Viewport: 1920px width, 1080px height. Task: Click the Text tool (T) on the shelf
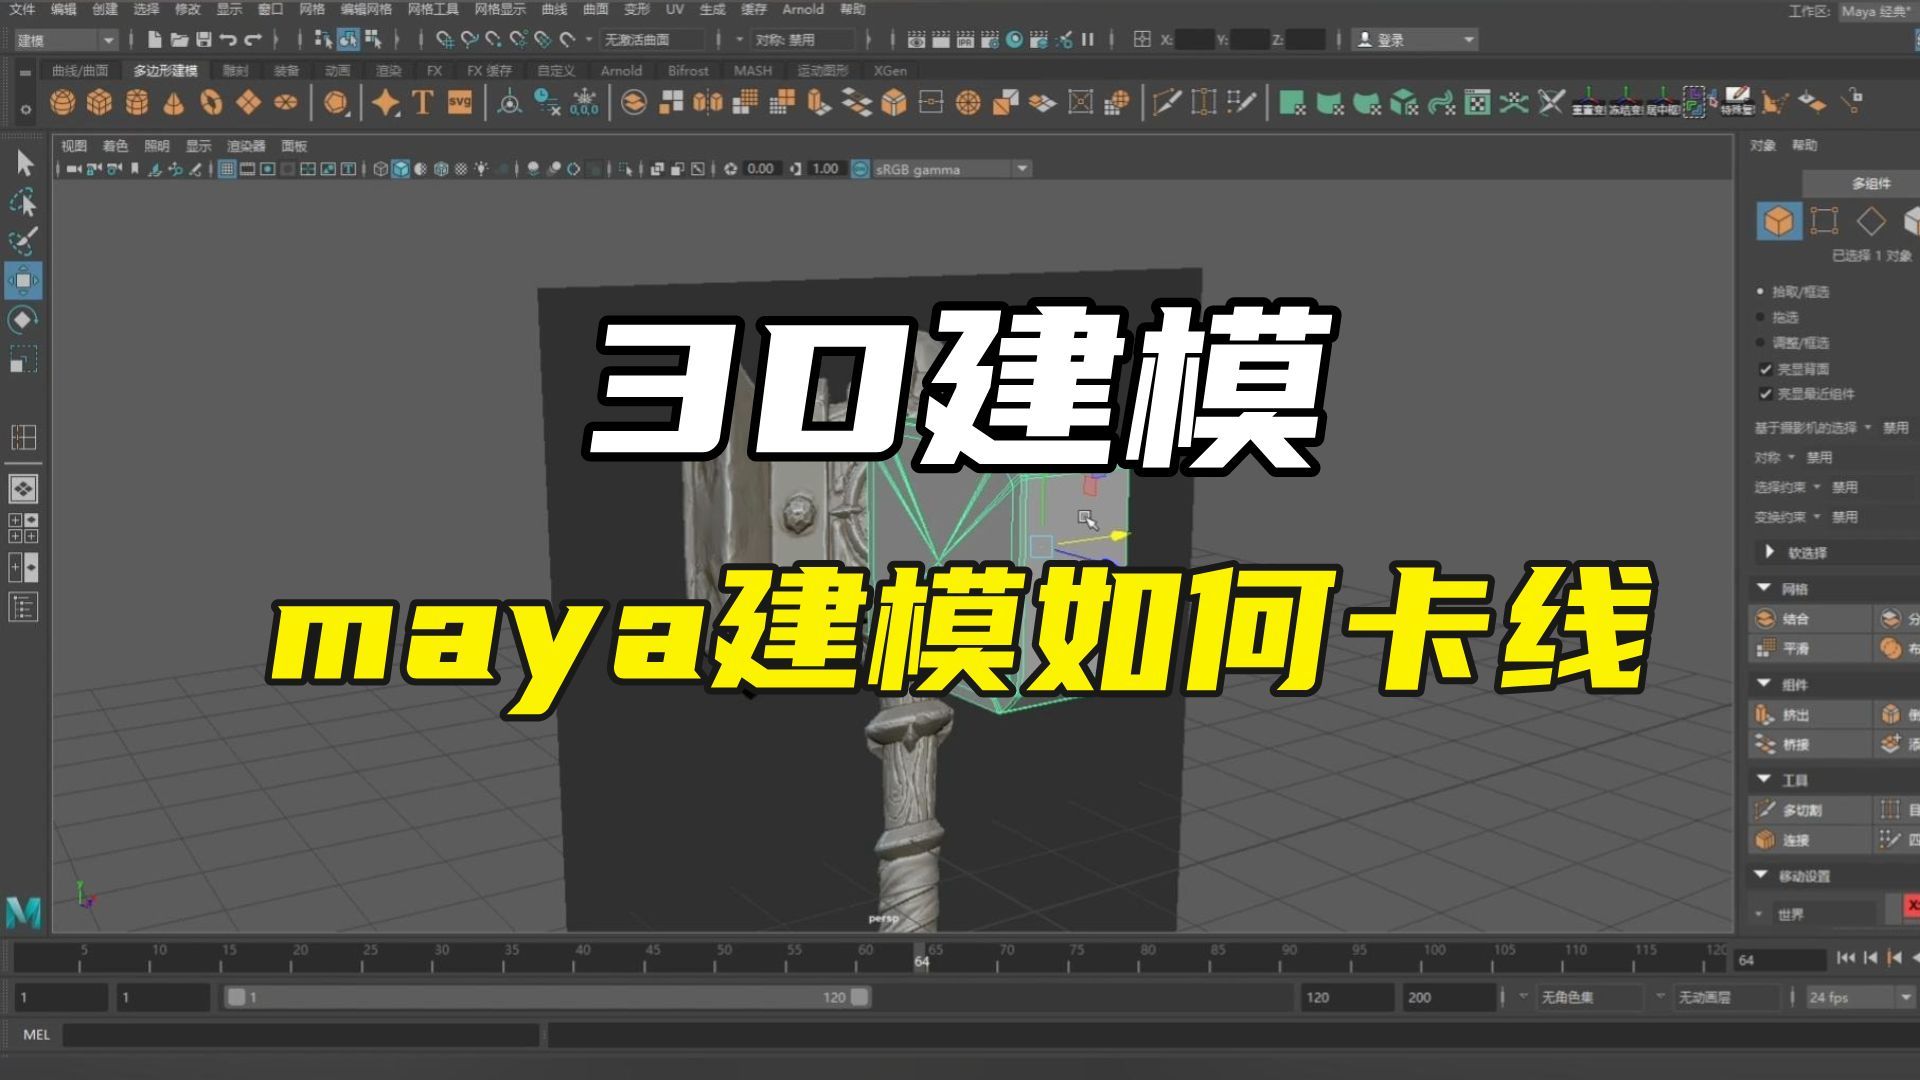pos(421,101)
